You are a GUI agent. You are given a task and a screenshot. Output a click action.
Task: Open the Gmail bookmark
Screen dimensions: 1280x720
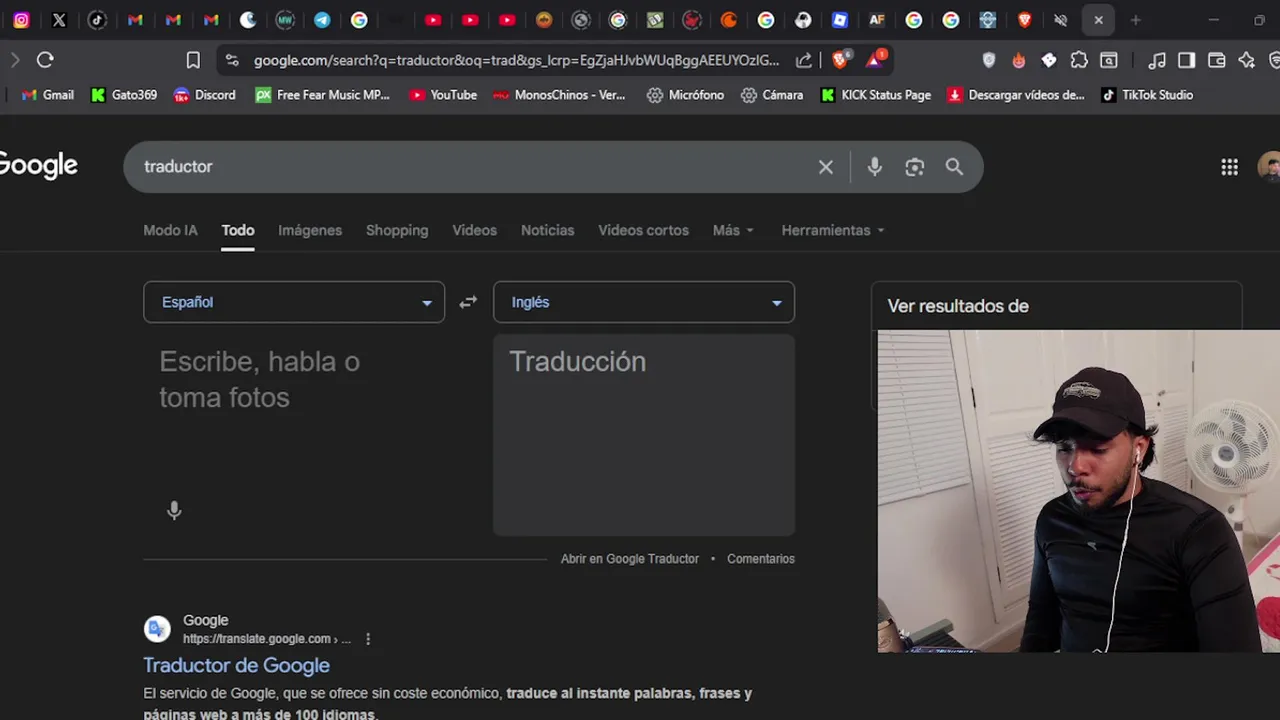coord(48,95)
